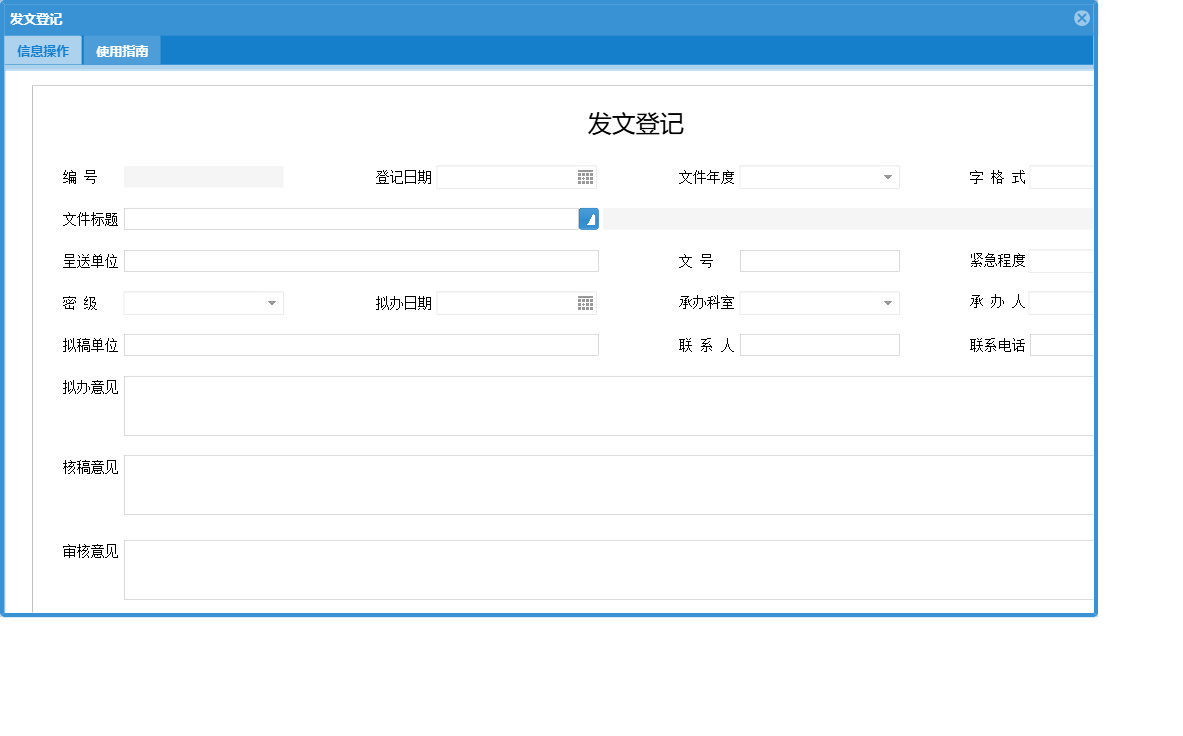
Task: Click inside the 审核意见 text area
Action: pyautogui.click(x=600, y=567)
